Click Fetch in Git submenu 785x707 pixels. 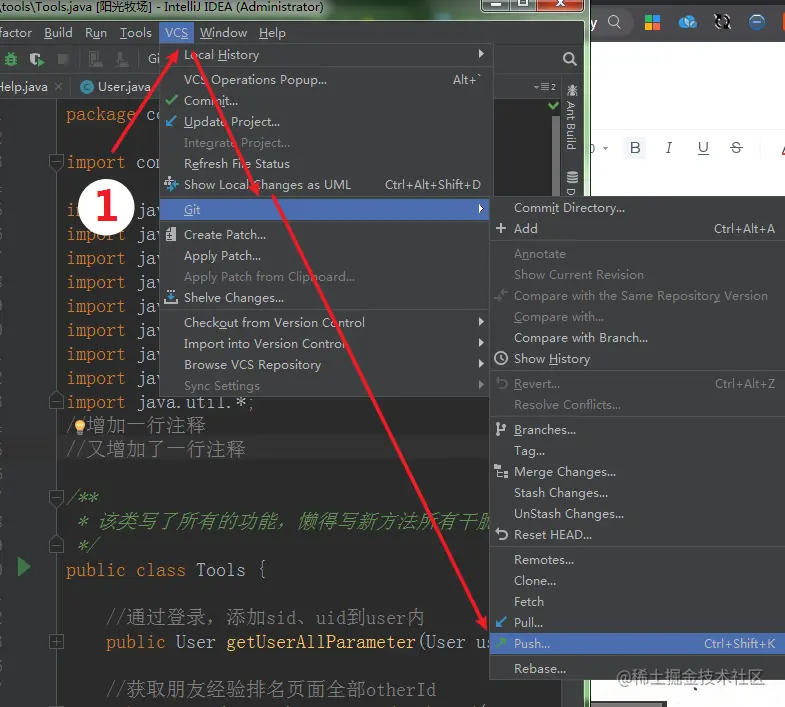(637, 602)
